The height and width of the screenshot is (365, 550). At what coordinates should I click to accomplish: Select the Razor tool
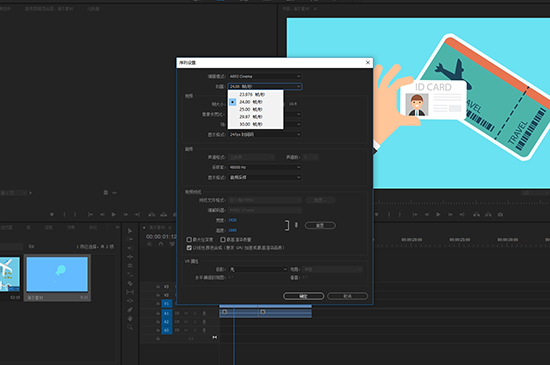click(130, 283)
